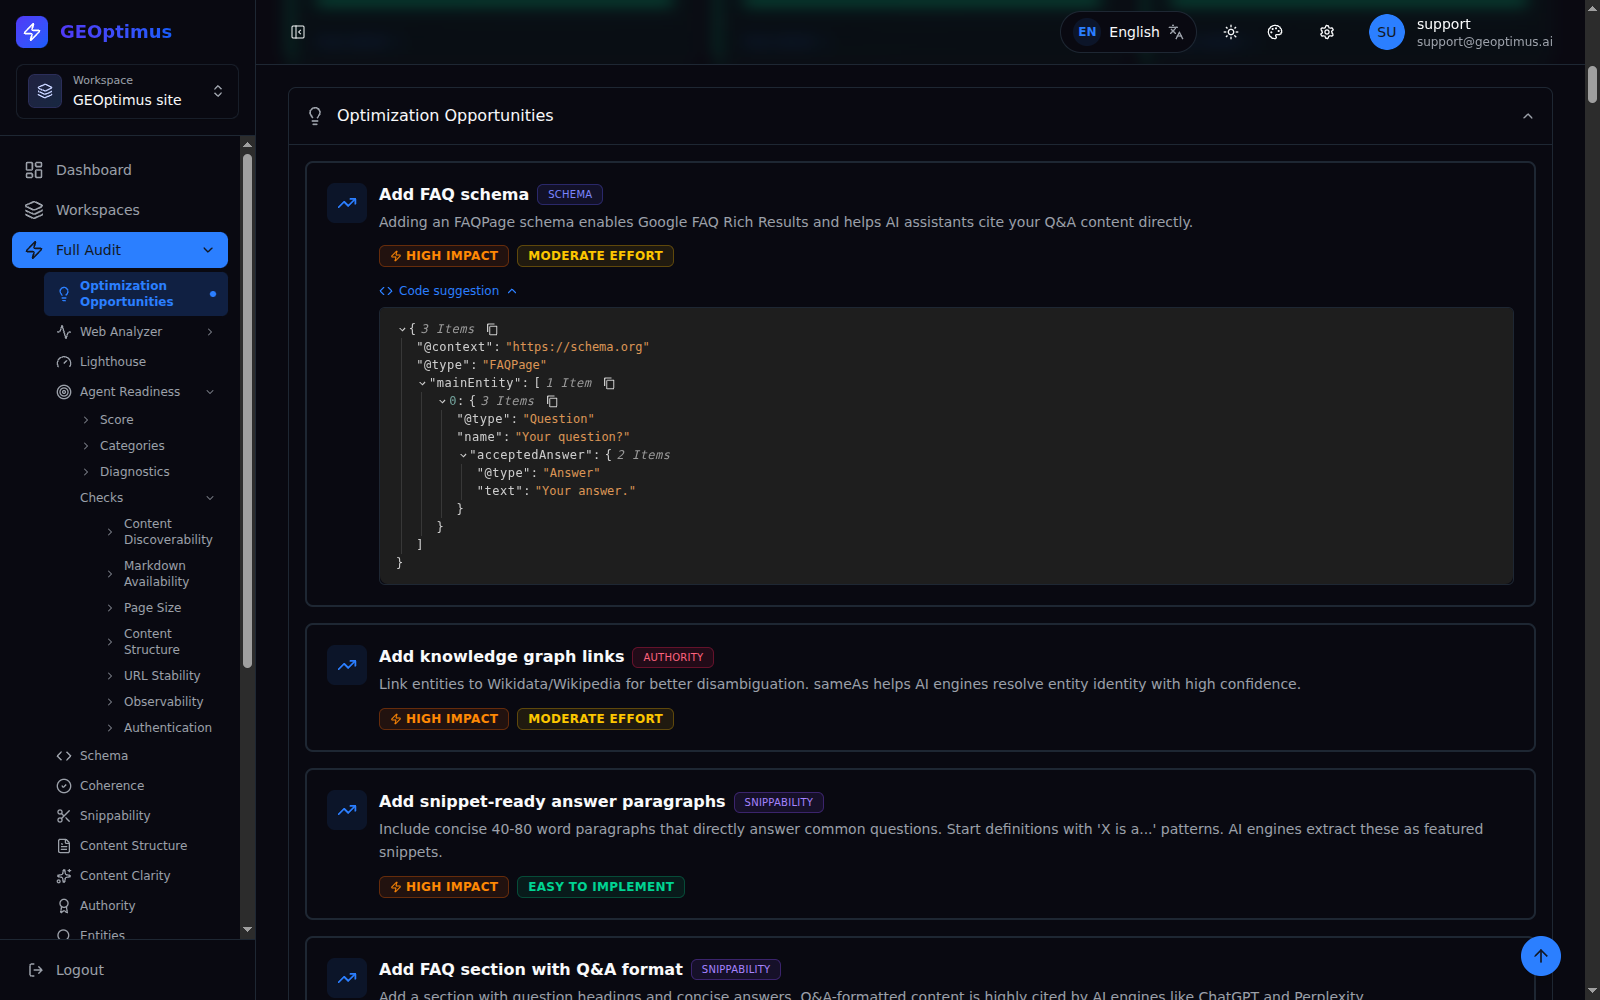
Task: Toggle the sidebar panel icon
Action: point(298,32)
